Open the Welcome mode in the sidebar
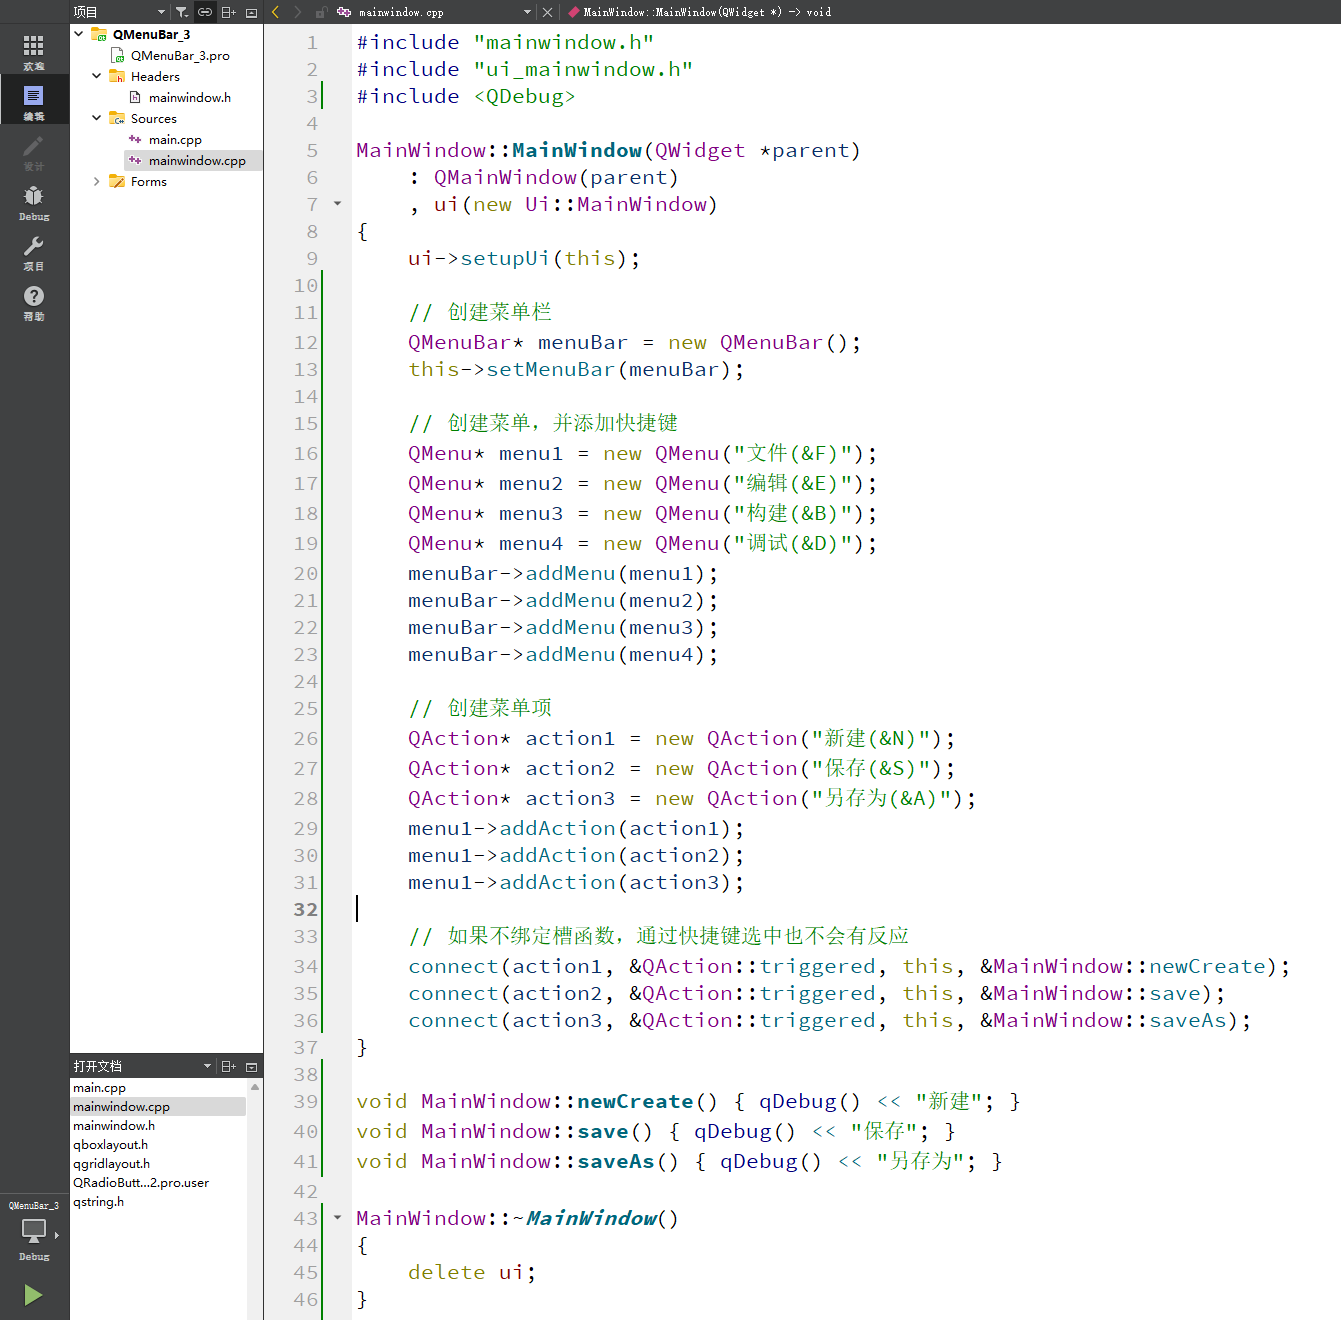Screen dimensions: 1341x1320 tap(34, 52)
